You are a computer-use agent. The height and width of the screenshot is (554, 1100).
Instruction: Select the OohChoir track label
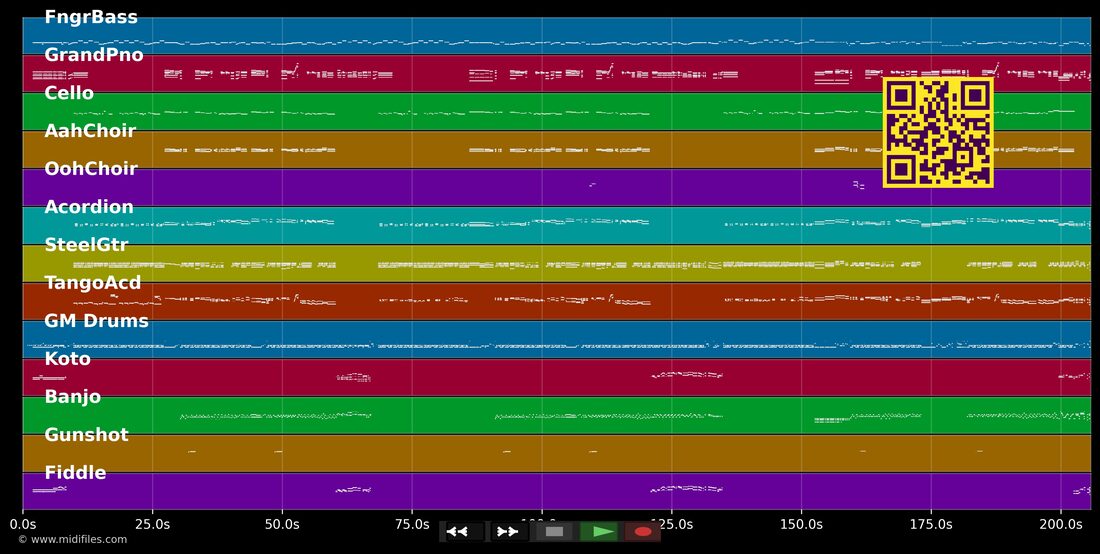91,168
